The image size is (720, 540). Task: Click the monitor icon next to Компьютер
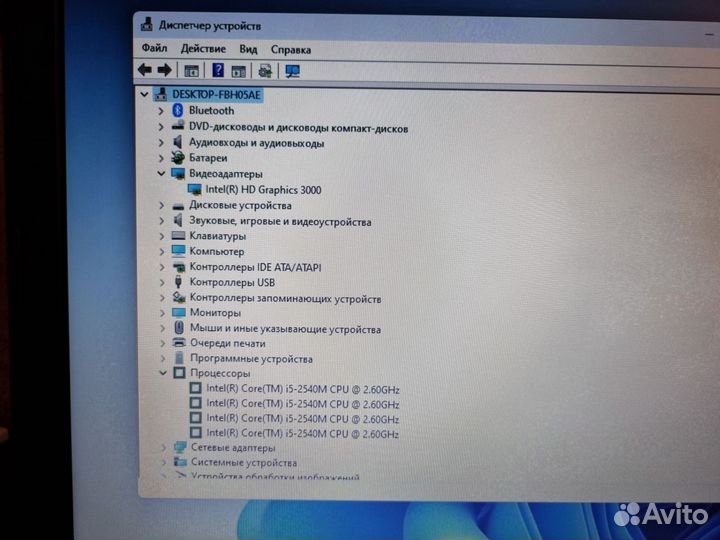click(x=178, y=251)
